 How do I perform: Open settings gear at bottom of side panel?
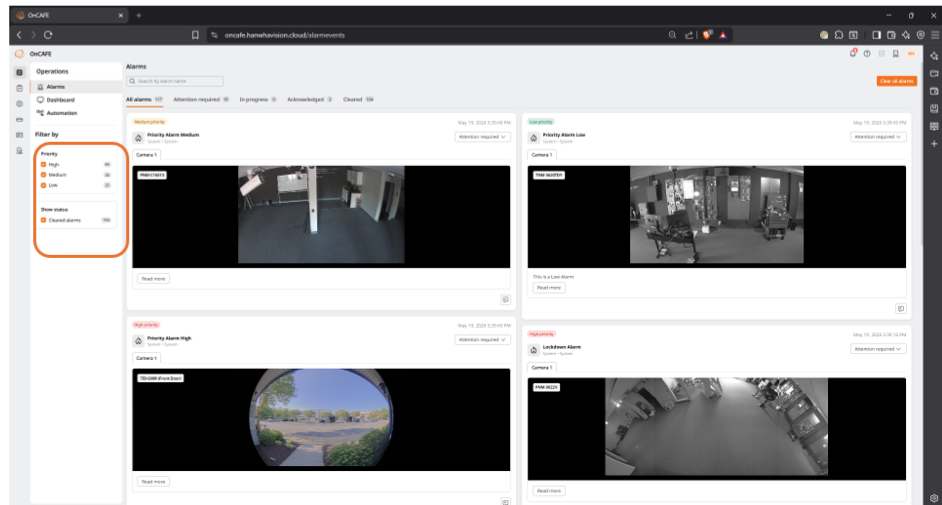(934, 498)
